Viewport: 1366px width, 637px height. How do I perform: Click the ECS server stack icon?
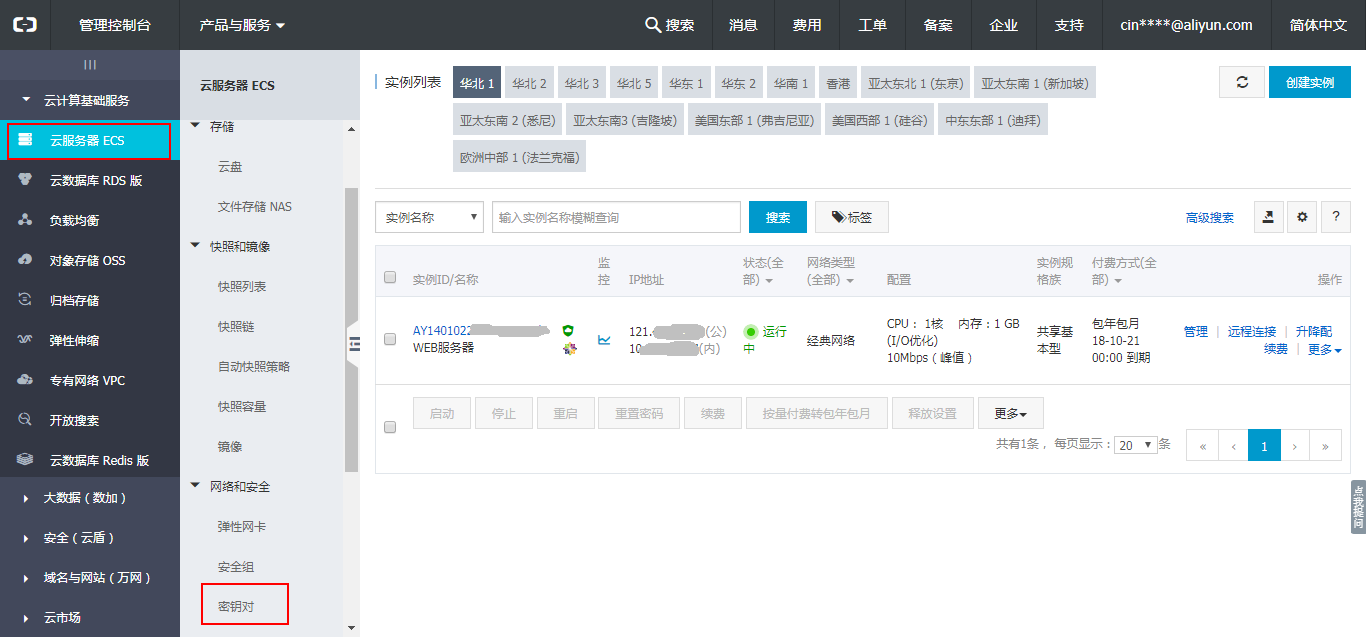(x=25, y=140)
